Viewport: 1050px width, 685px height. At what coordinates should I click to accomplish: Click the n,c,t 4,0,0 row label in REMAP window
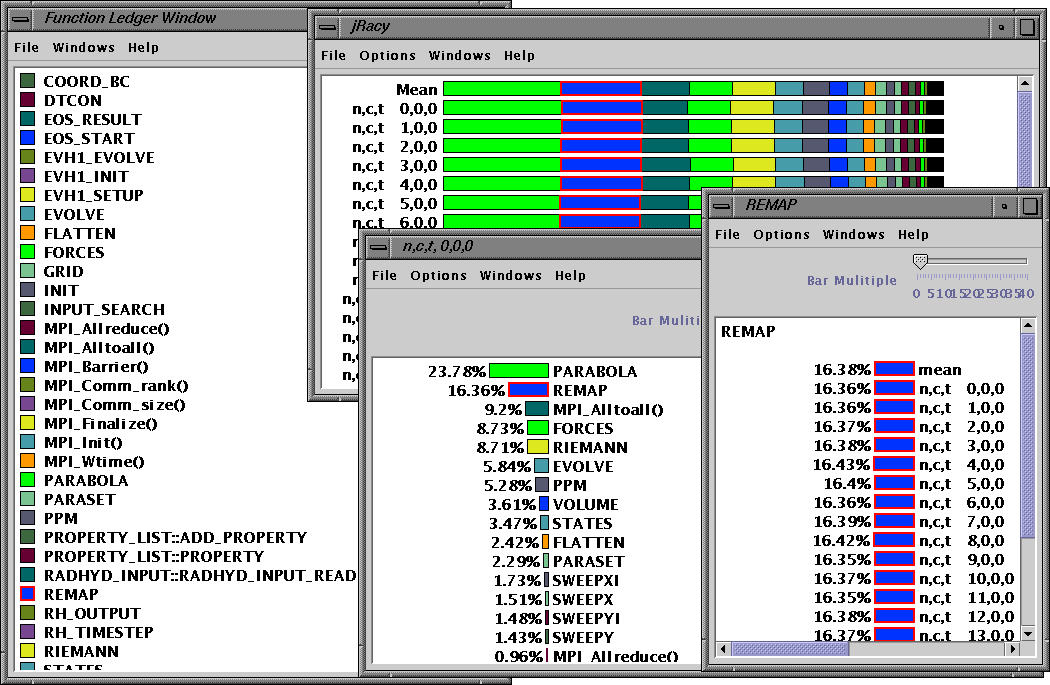[x=961, y=465]
